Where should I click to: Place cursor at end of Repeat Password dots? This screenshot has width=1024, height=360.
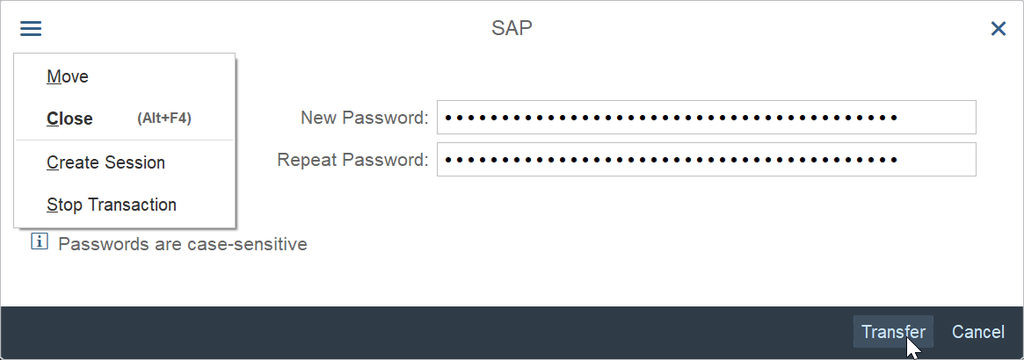click(x=900, y=159)
